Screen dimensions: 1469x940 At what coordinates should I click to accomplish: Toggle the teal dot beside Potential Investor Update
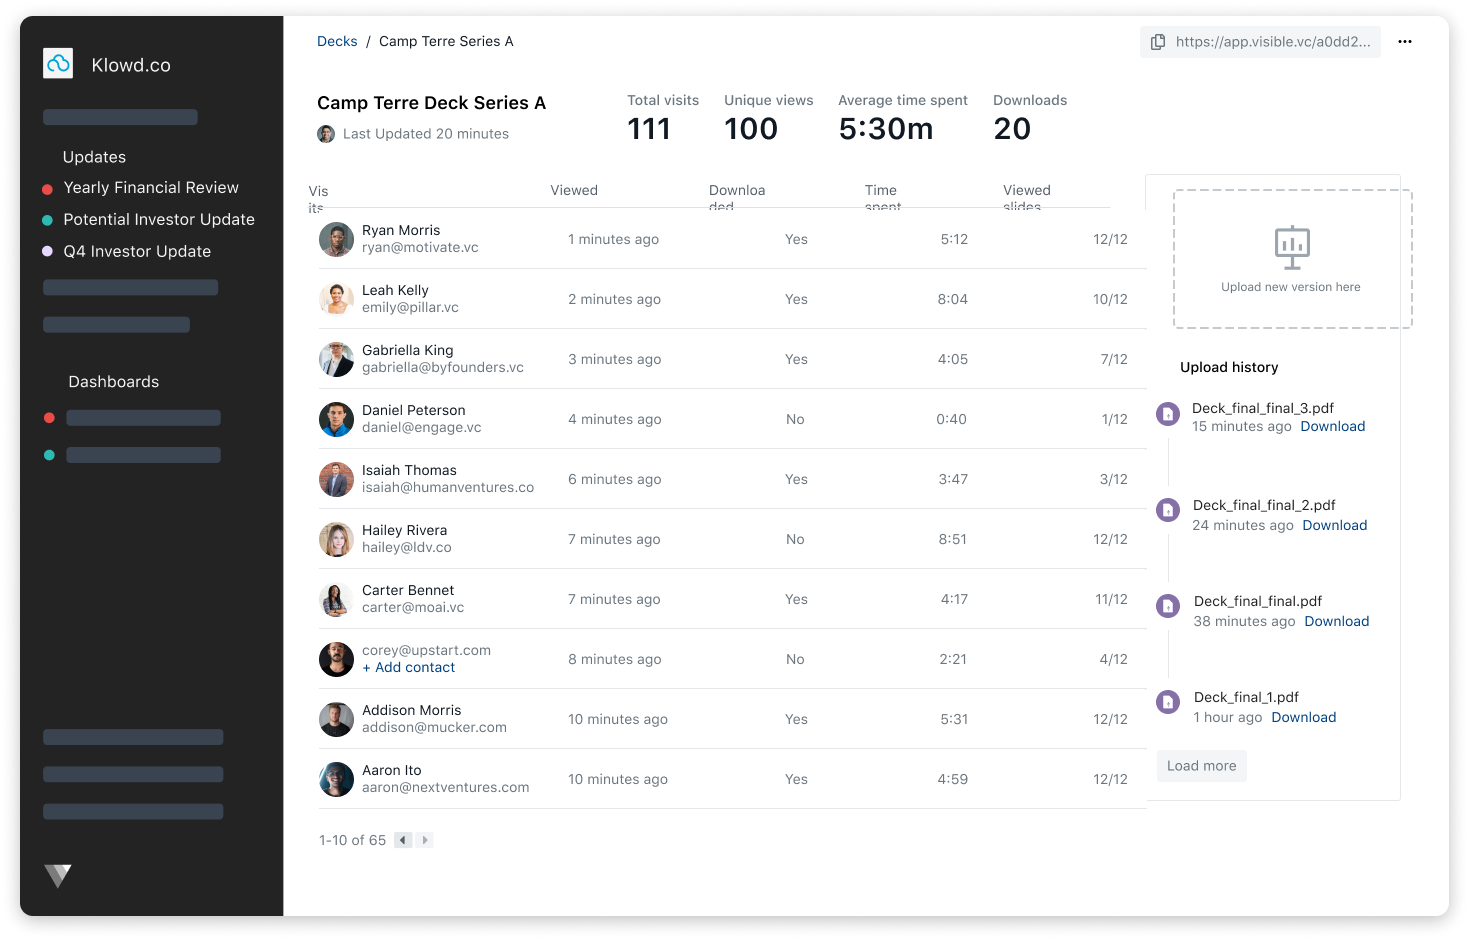click(x=48, y=219)
